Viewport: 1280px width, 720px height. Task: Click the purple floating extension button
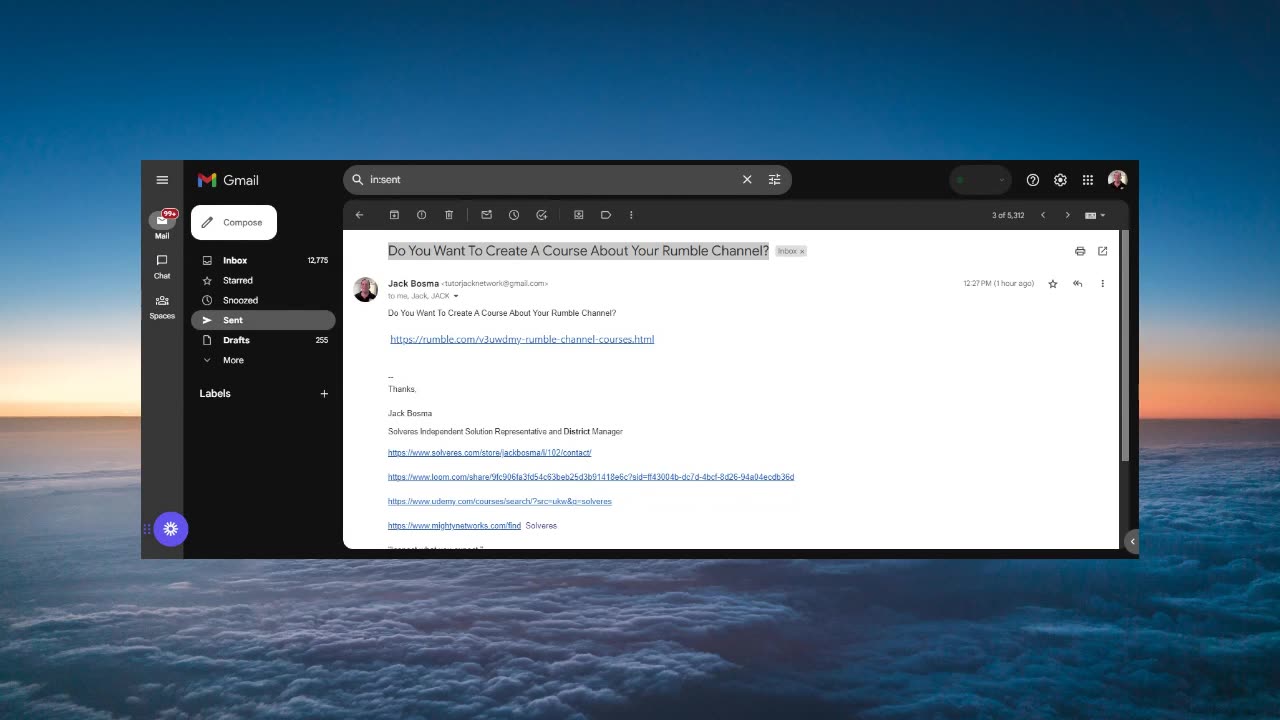click(171, 529)
